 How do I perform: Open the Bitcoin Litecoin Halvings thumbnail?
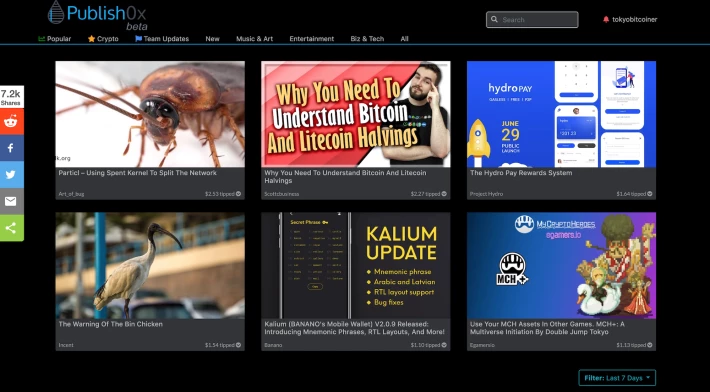(355, 114)
